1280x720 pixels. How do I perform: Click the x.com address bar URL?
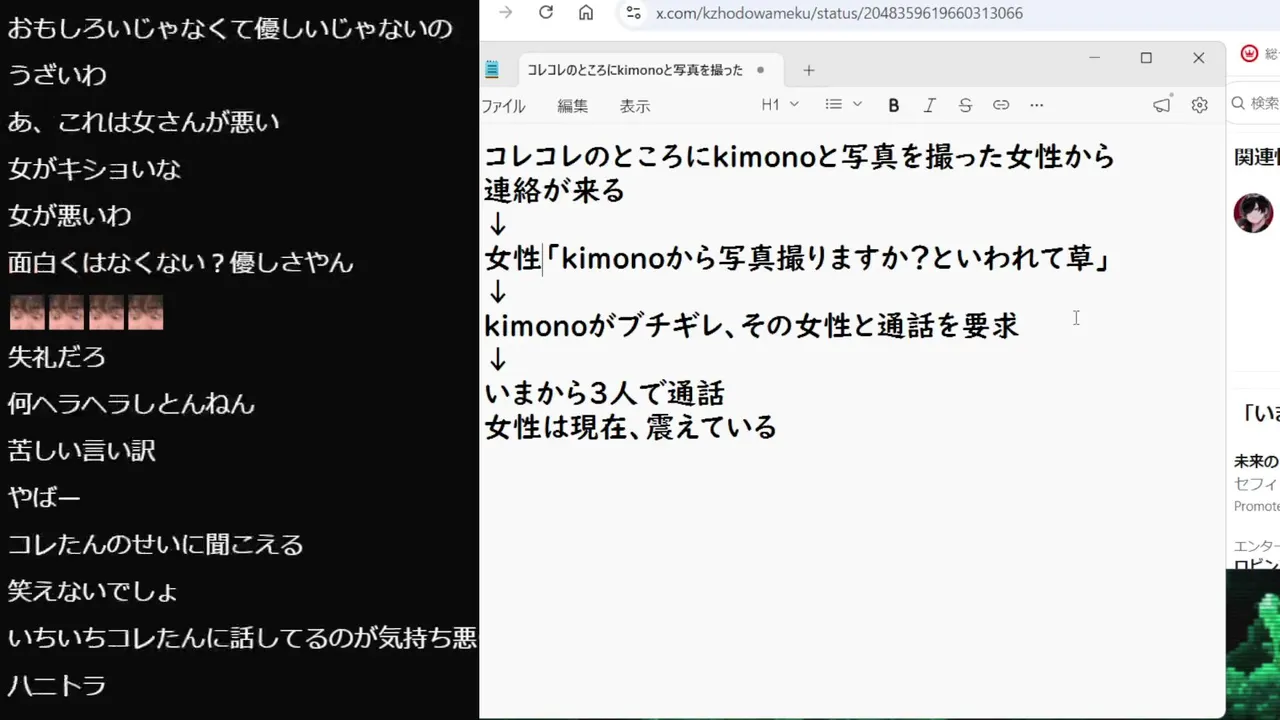(x=839, y=13)
